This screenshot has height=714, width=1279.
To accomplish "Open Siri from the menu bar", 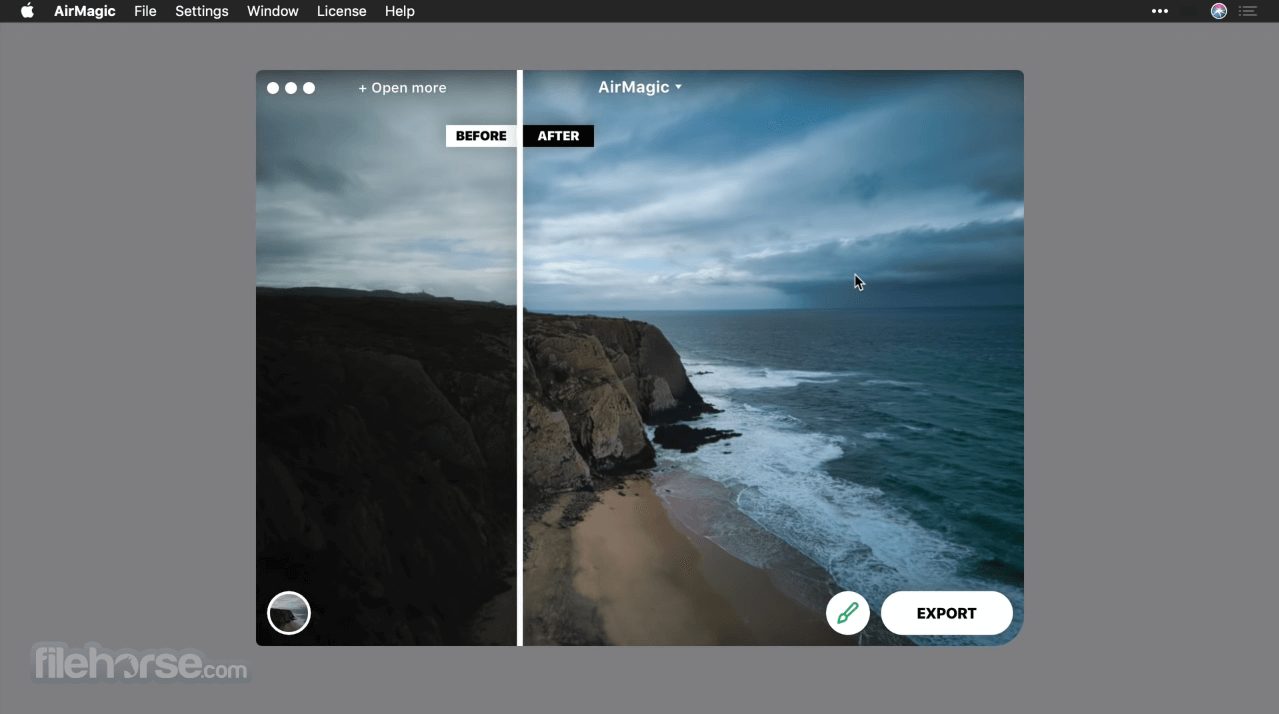I will pos(1218,11).
